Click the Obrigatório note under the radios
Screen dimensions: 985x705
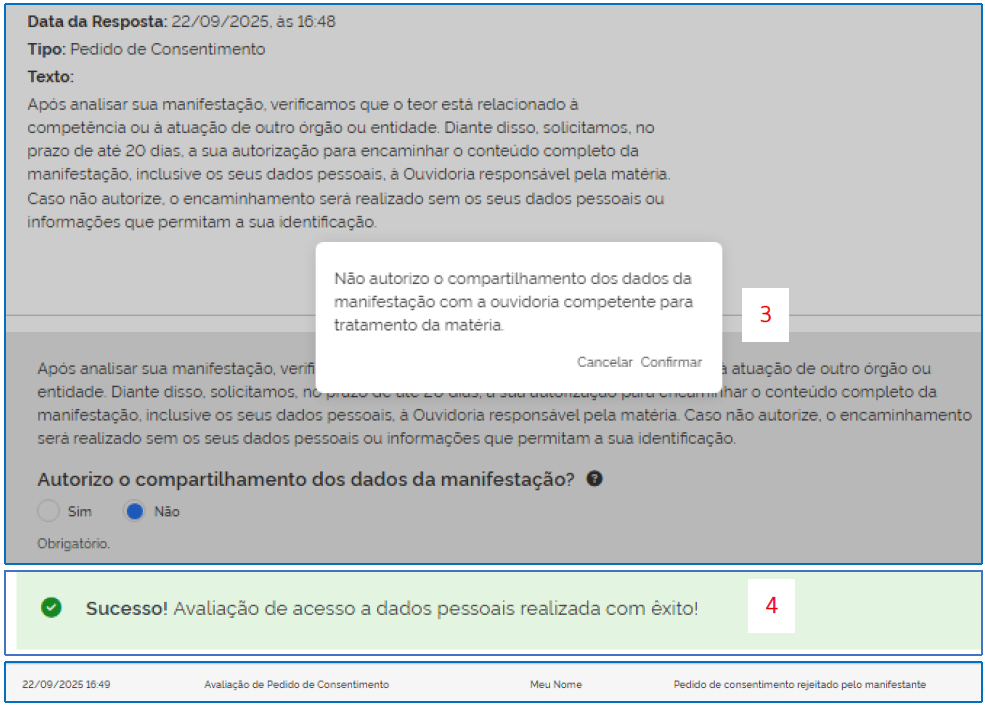pos(73,544)
